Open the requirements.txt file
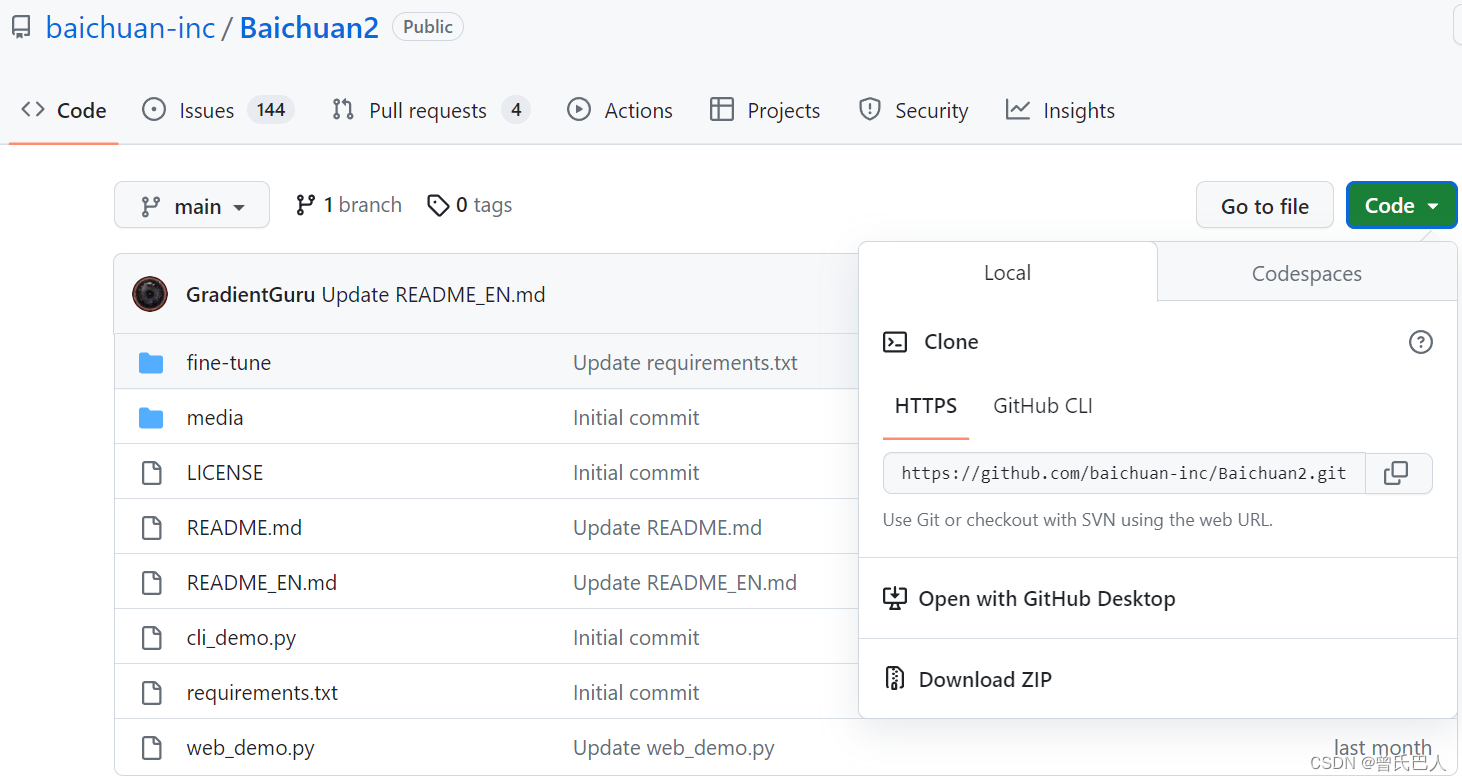Image resolution: width=1462 pixels, height=781 pixels. tap(262, 692)
